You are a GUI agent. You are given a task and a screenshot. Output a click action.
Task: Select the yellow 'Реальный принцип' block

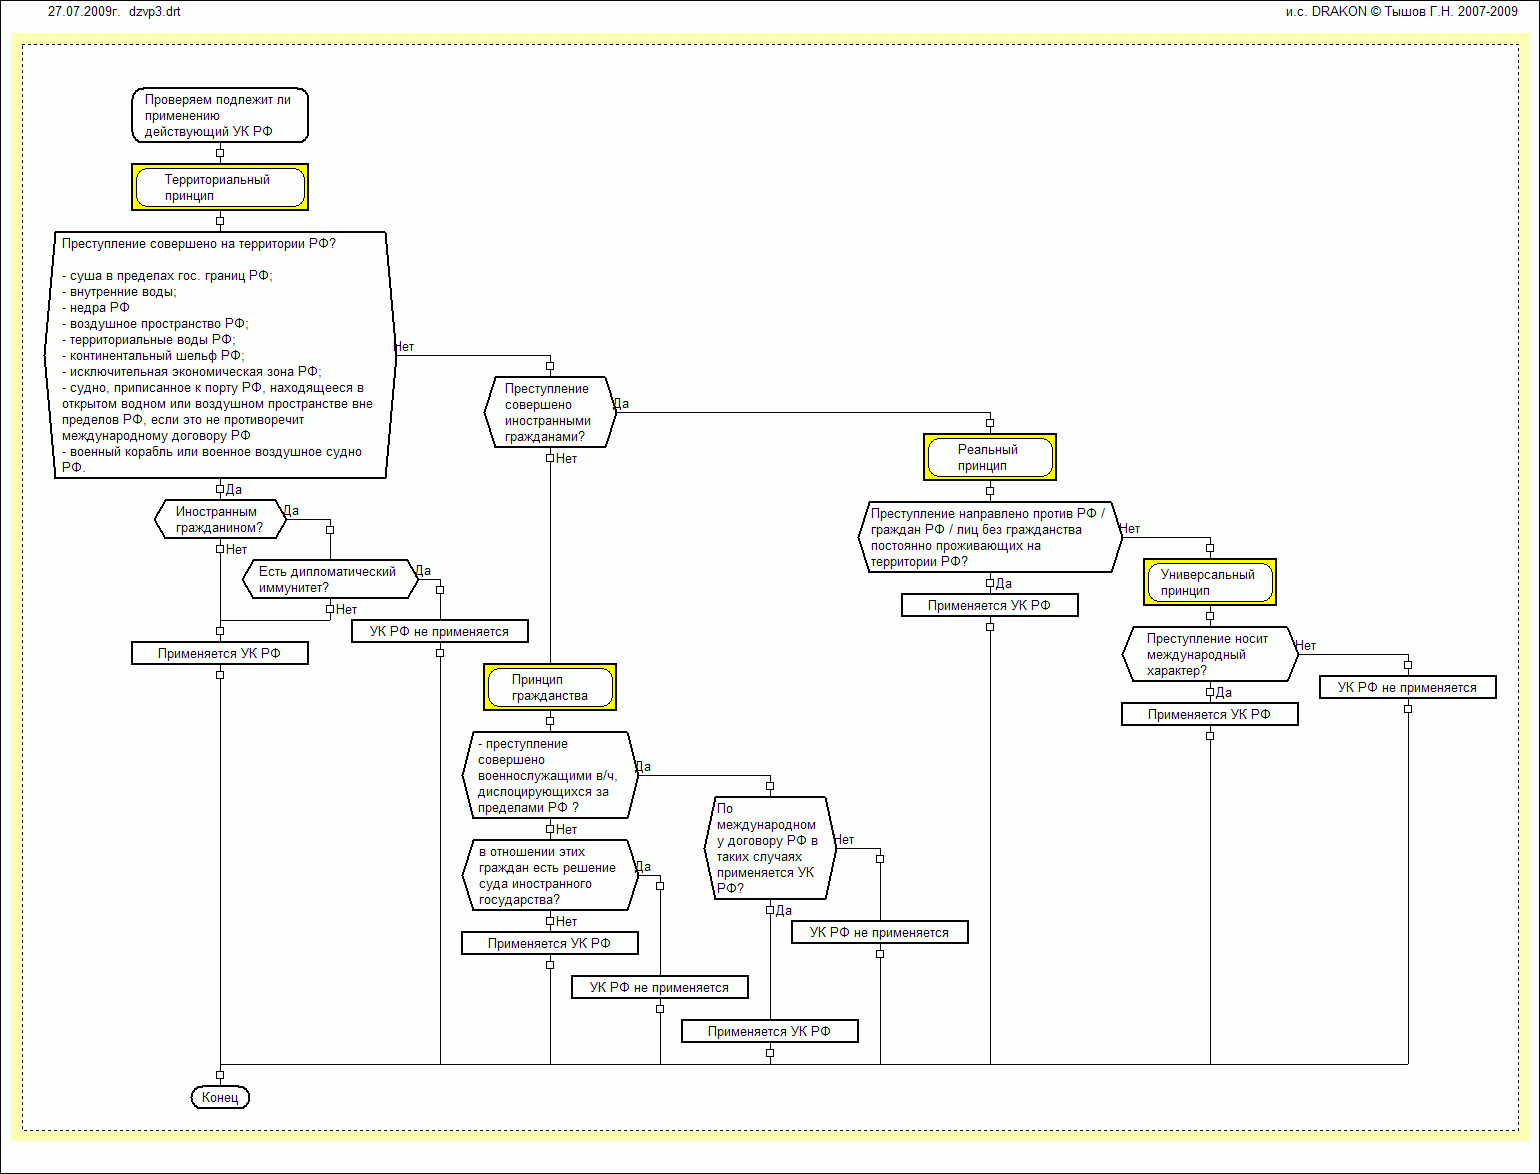tap(989, 458)
